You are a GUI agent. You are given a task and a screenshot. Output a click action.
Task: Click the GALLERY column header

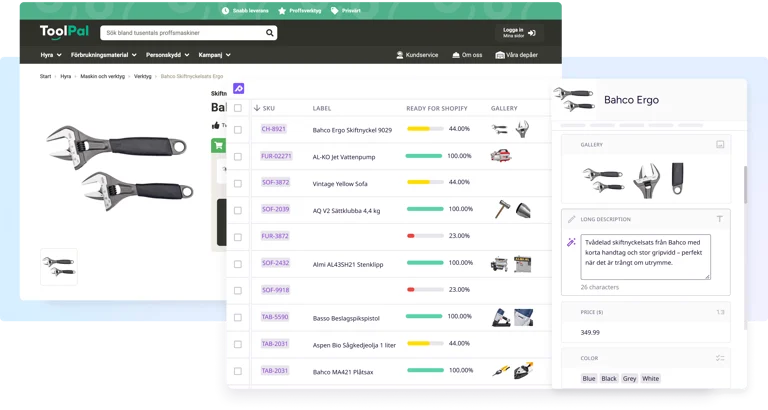pyautogui.click(x=504, y=108)
